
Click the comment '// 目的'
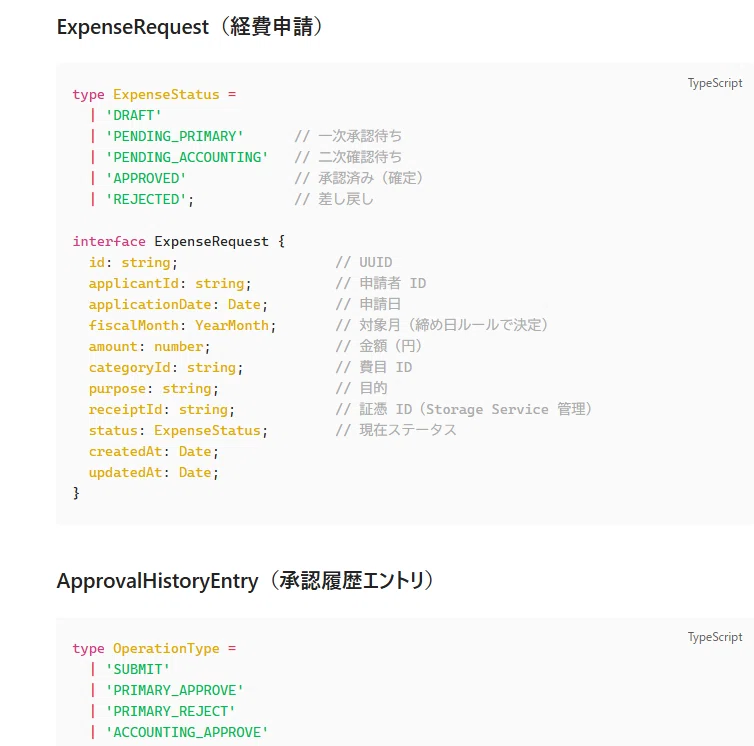pyautogui.click(x=361, y=389)
